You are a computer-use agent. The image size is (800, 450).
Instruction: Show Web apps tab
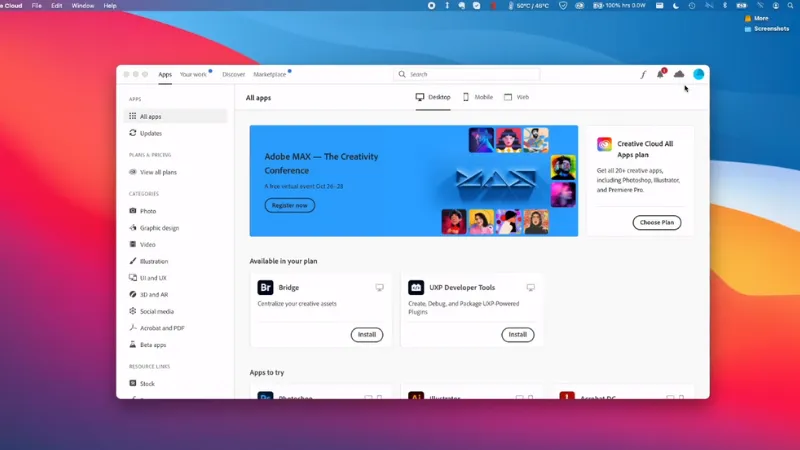tap(516, 97)
